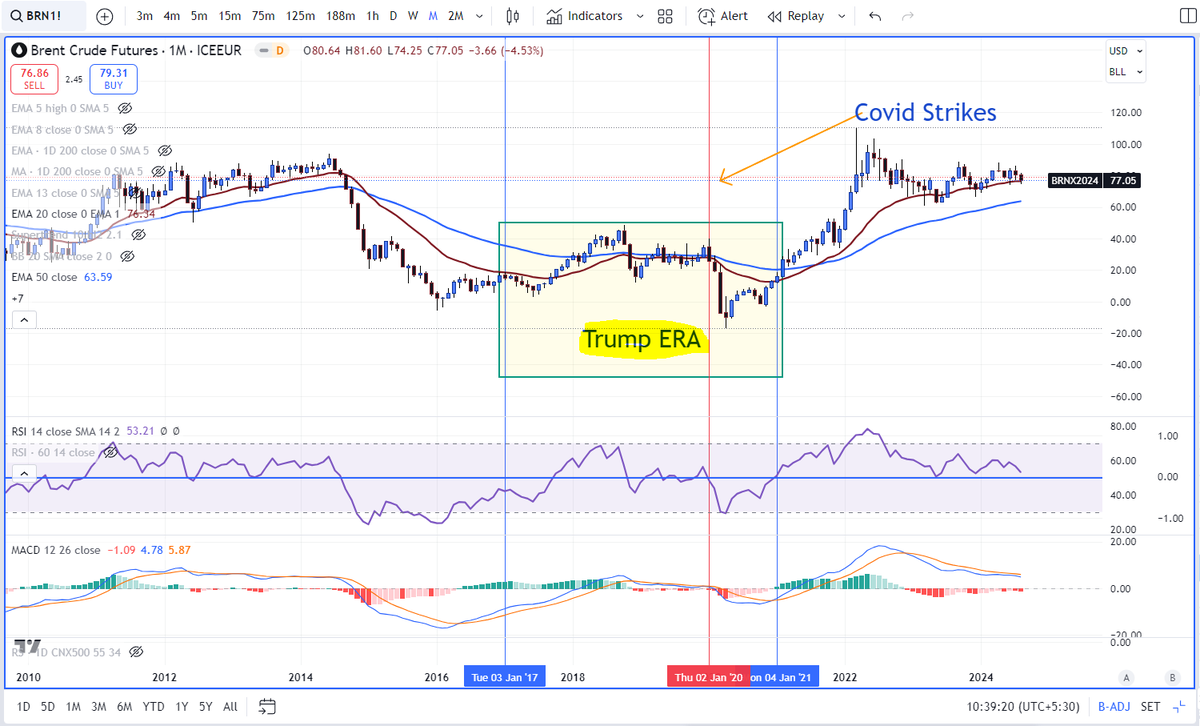This screenshot has height=726, width=1200.
Task: Open the USD currency dropdown
Action: tap(1125, 51)
